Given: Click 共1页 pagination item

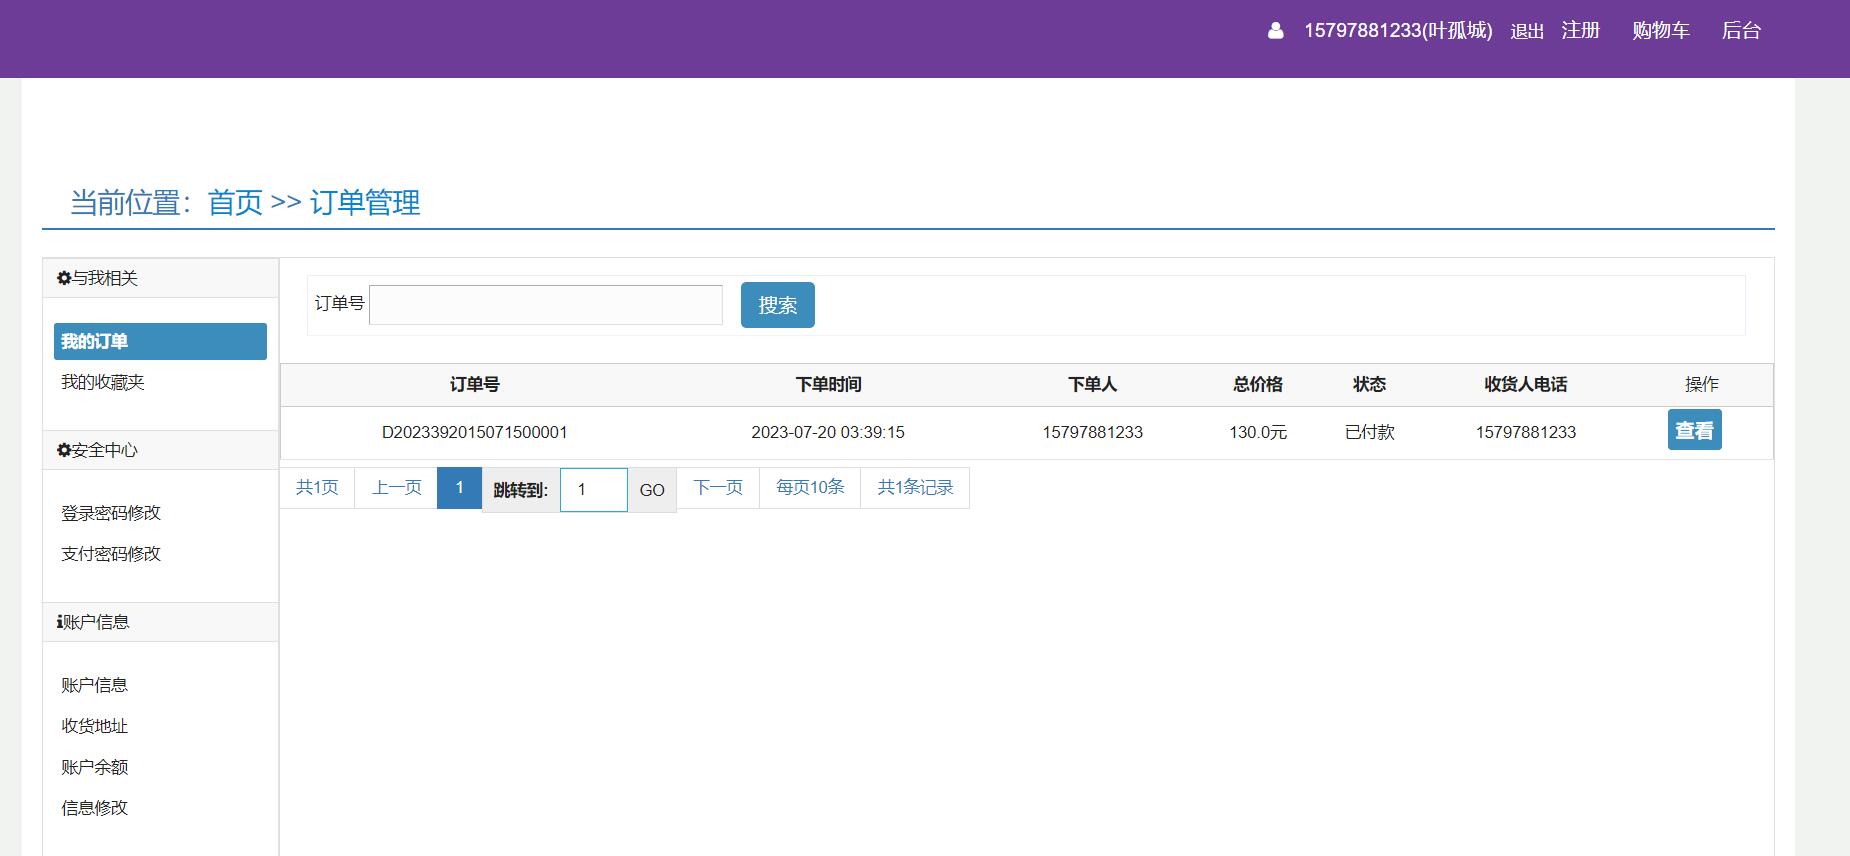Looking at the screenshot, I should point(317,488).
